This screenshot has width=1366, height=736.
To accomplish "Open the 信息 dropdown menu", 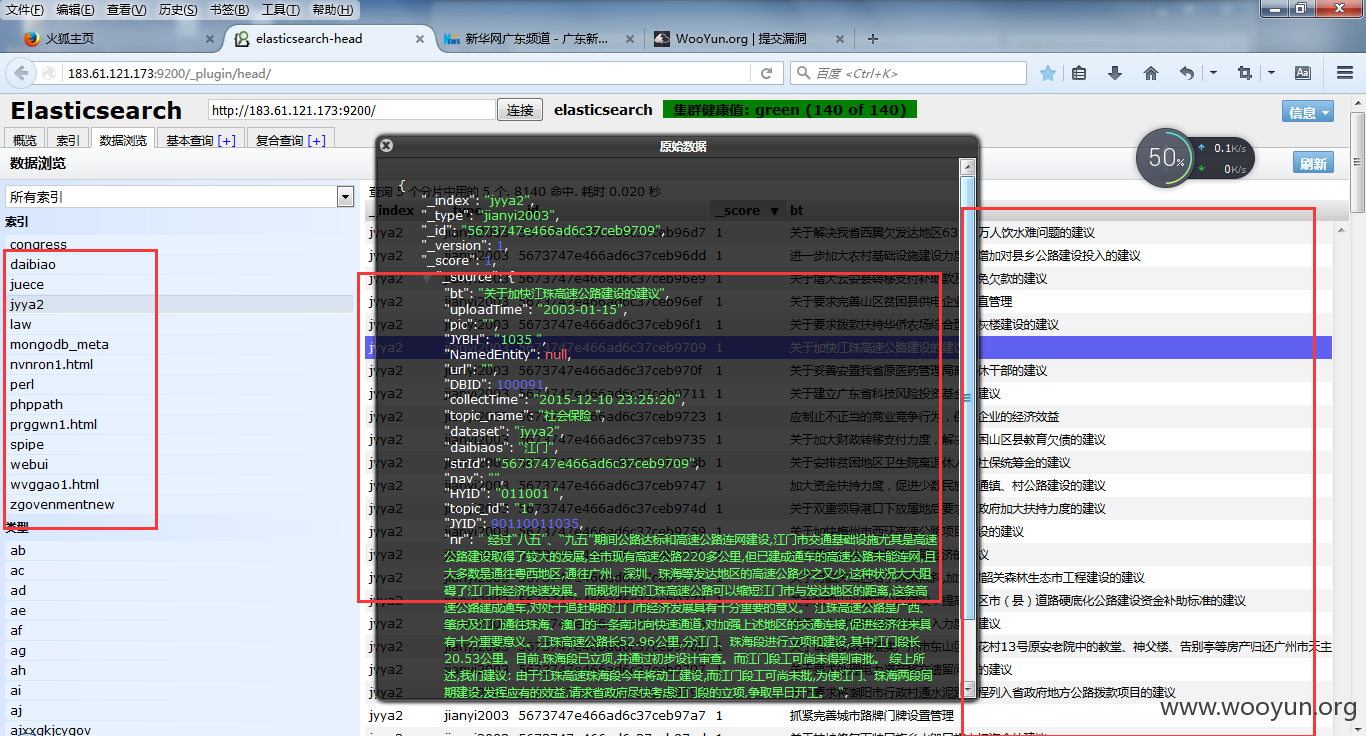I will [x=1308, y=112].
